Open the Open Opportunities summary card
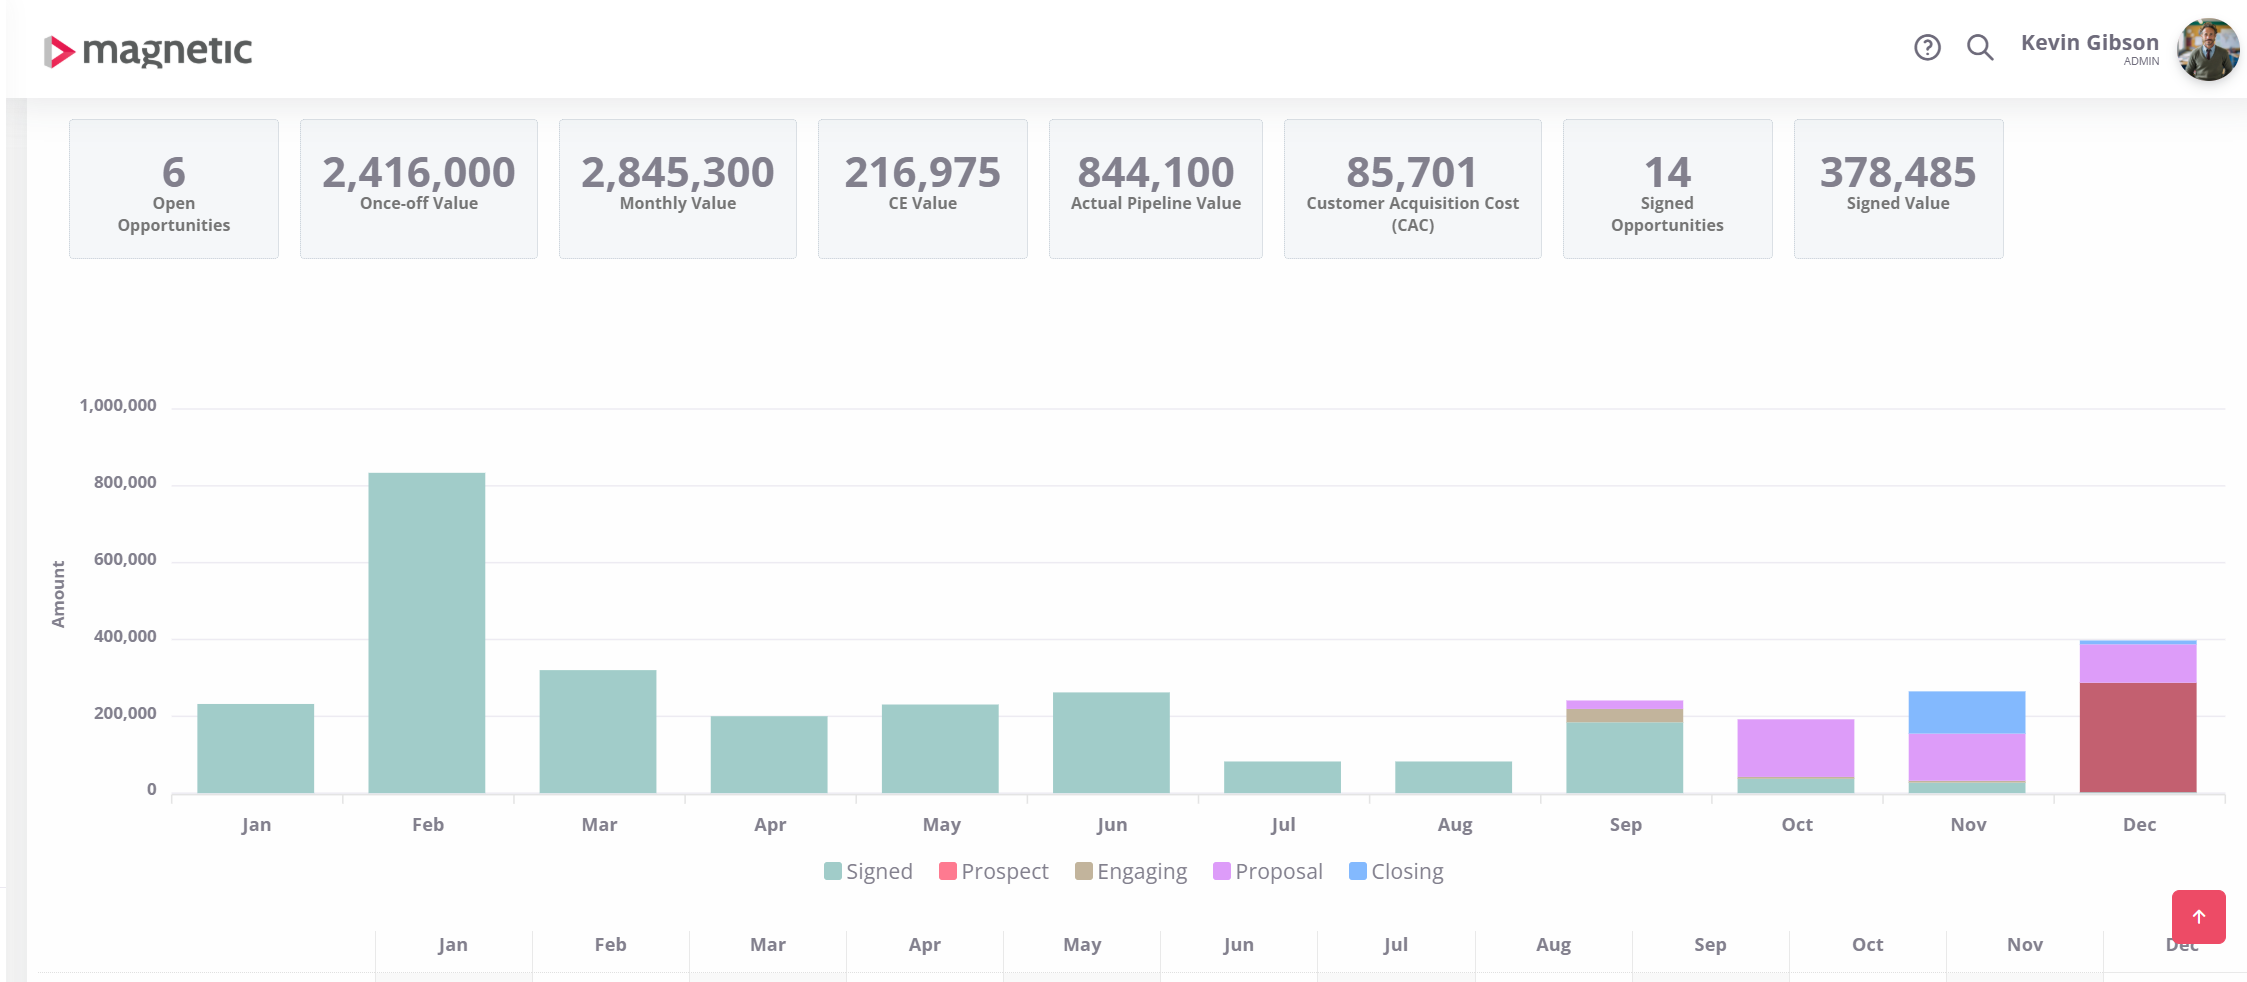This screenshot has width=2247, height=982. pyautogui.click(x=174, y=189)
